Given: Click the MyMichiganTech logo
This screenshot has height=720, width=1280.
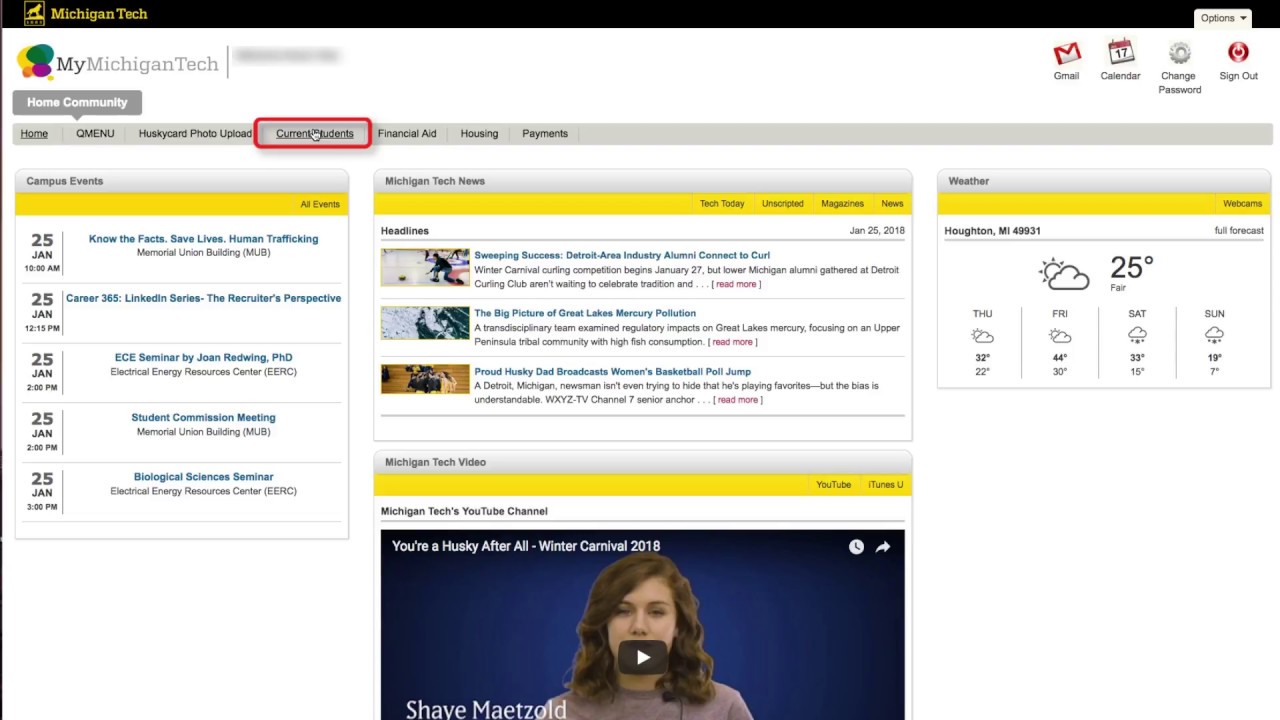Looking at the screenshot, I should pos(118,62).
